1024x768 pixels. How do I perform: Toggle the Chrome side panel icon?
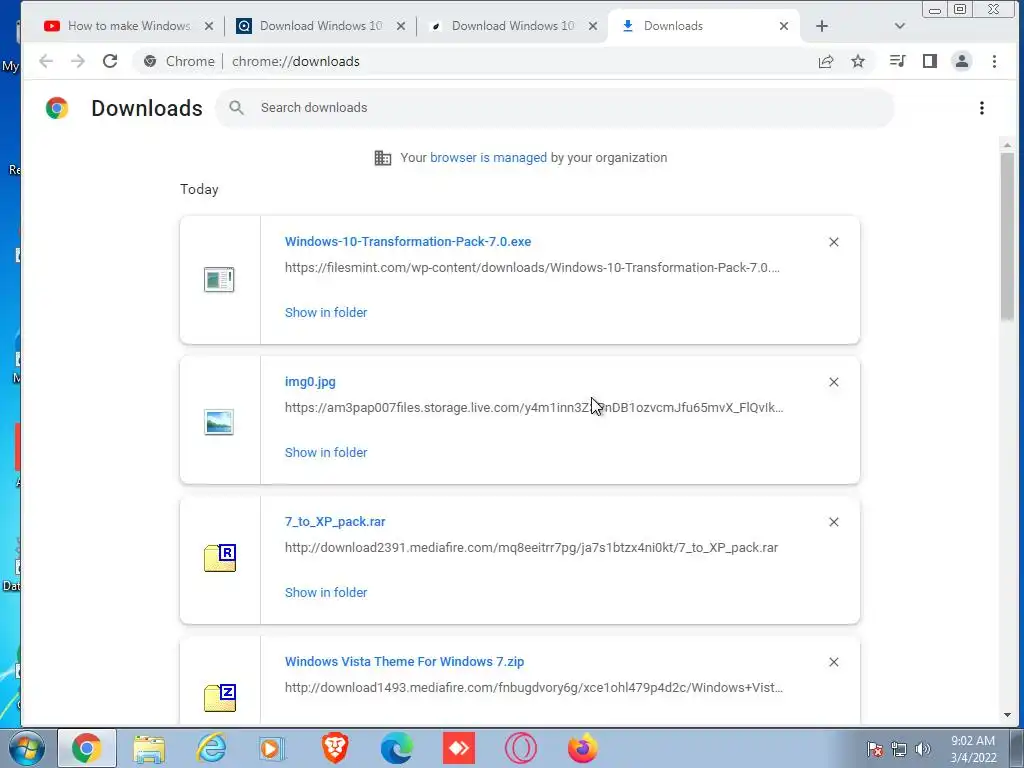930,61
